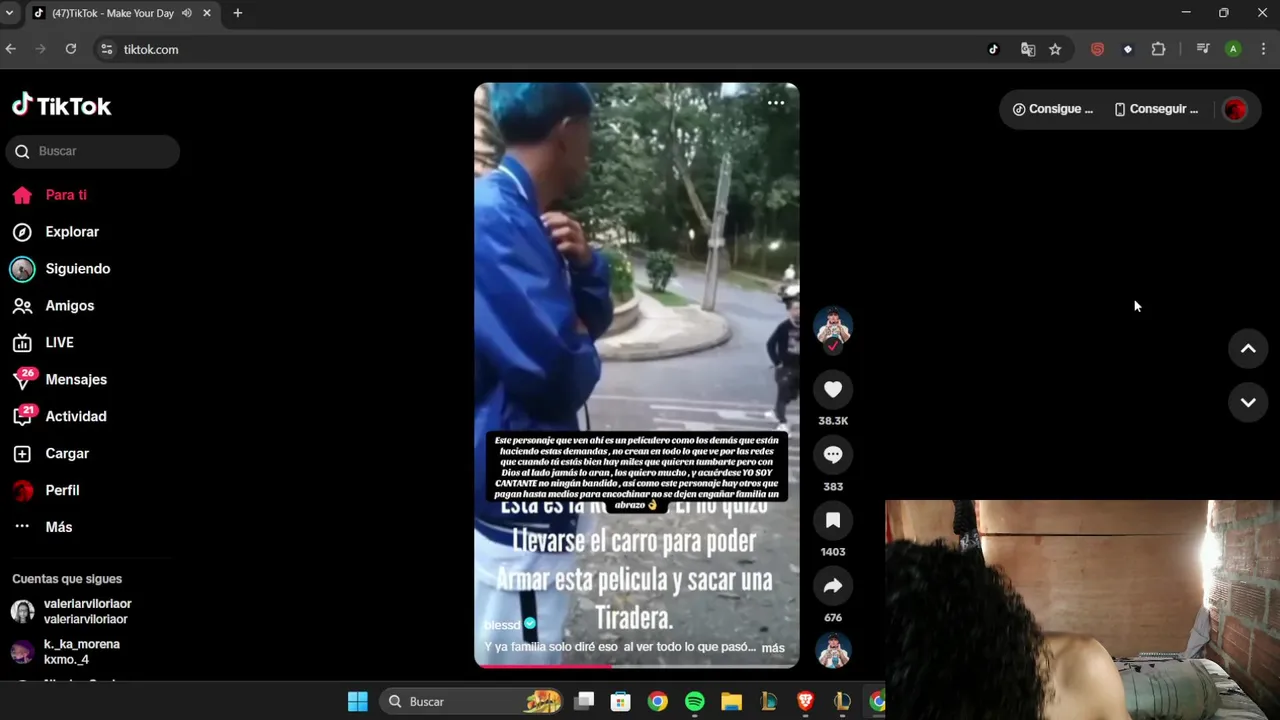This screenshot has width=1280, height=720.
Task: Go to the Siguiendo feed
Action: point(61,269)
